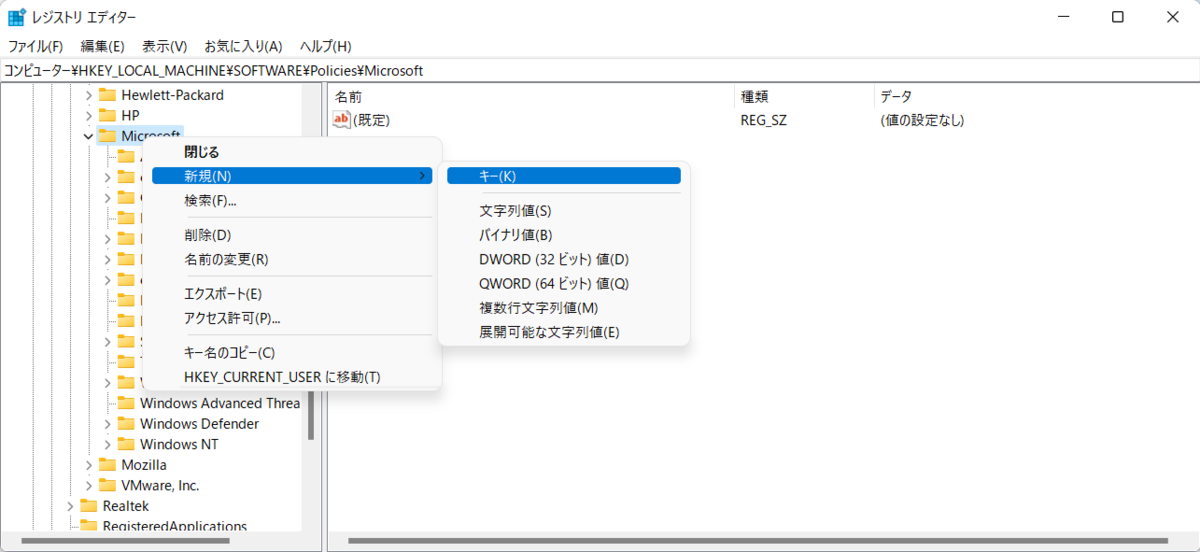Screen dimensions: 1200x552
Task: Click the Windows Defender folder icon
Action: (x=126, y=424)
